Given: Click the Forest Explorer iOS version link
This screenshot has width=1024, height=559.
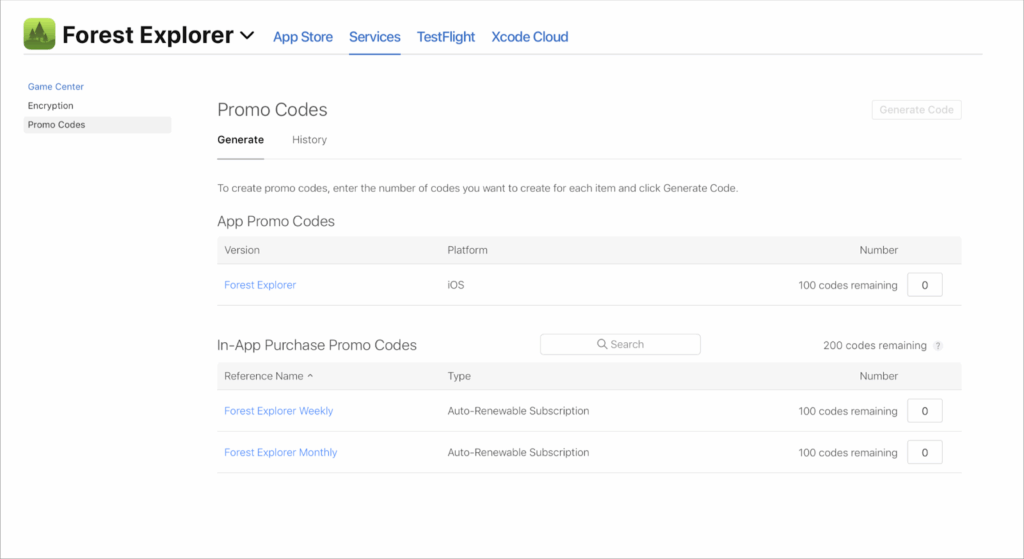Looking at the screenshot, I should (x=260, y=285).
